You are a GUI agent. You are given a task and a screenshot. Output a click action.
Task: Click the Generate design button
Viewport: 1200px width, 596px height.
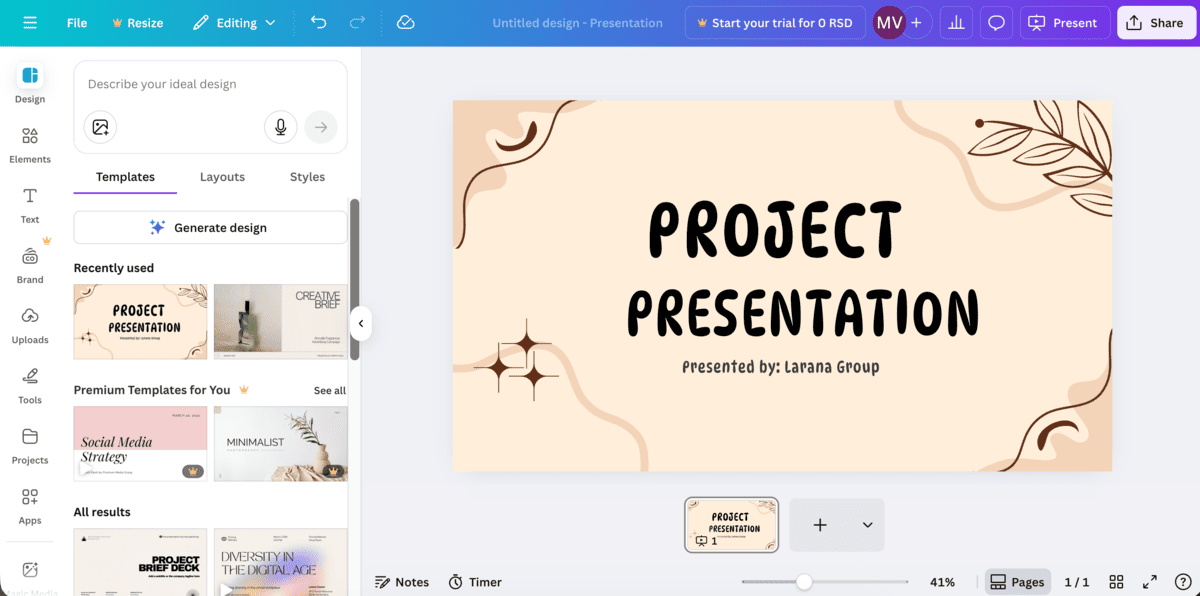coord(210,227)
